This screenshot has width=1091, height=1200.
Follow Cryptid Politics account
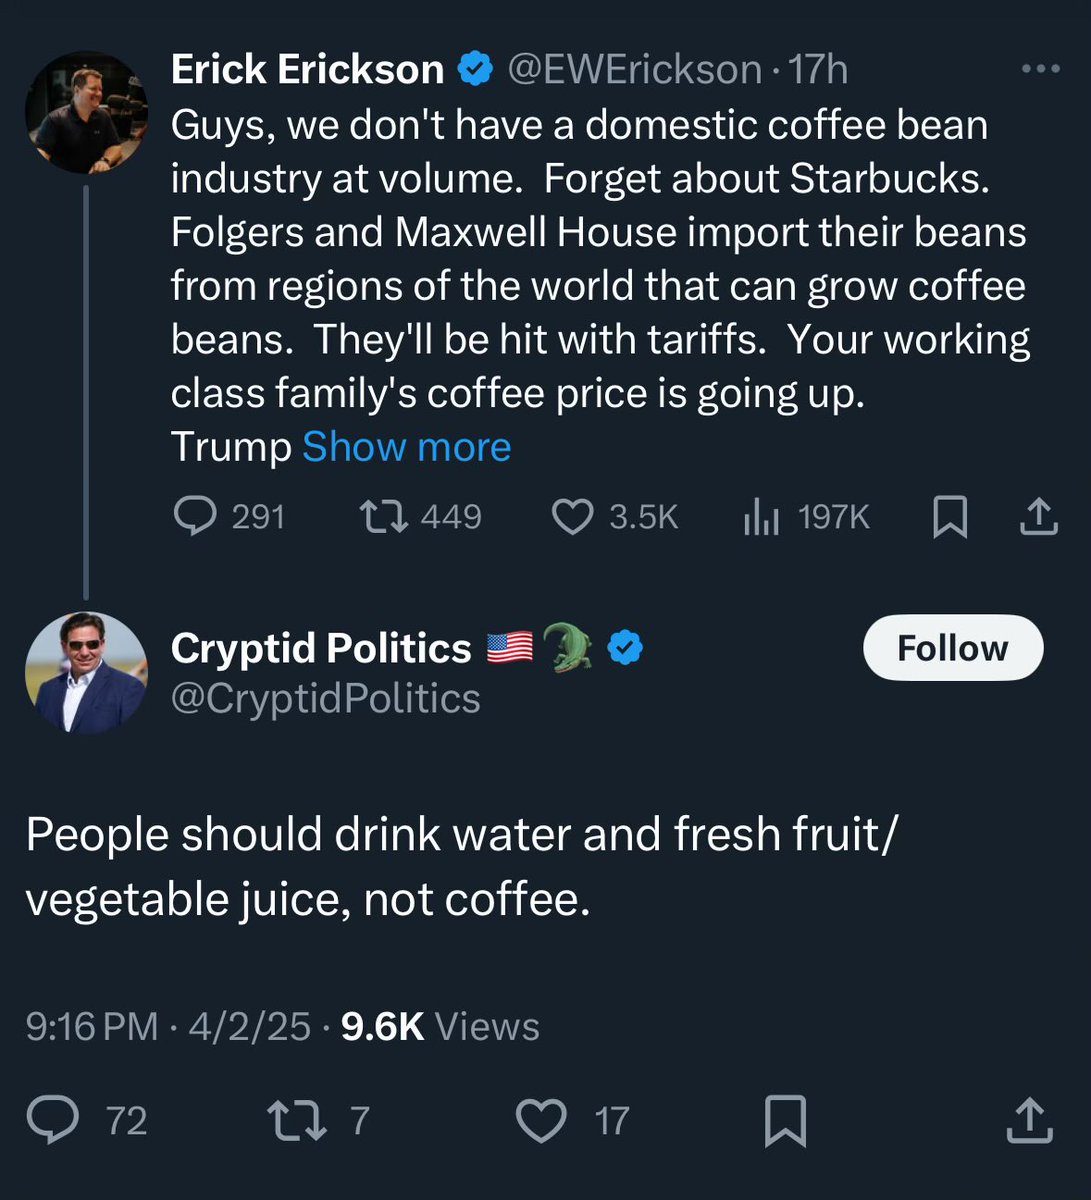coord(952,648)
